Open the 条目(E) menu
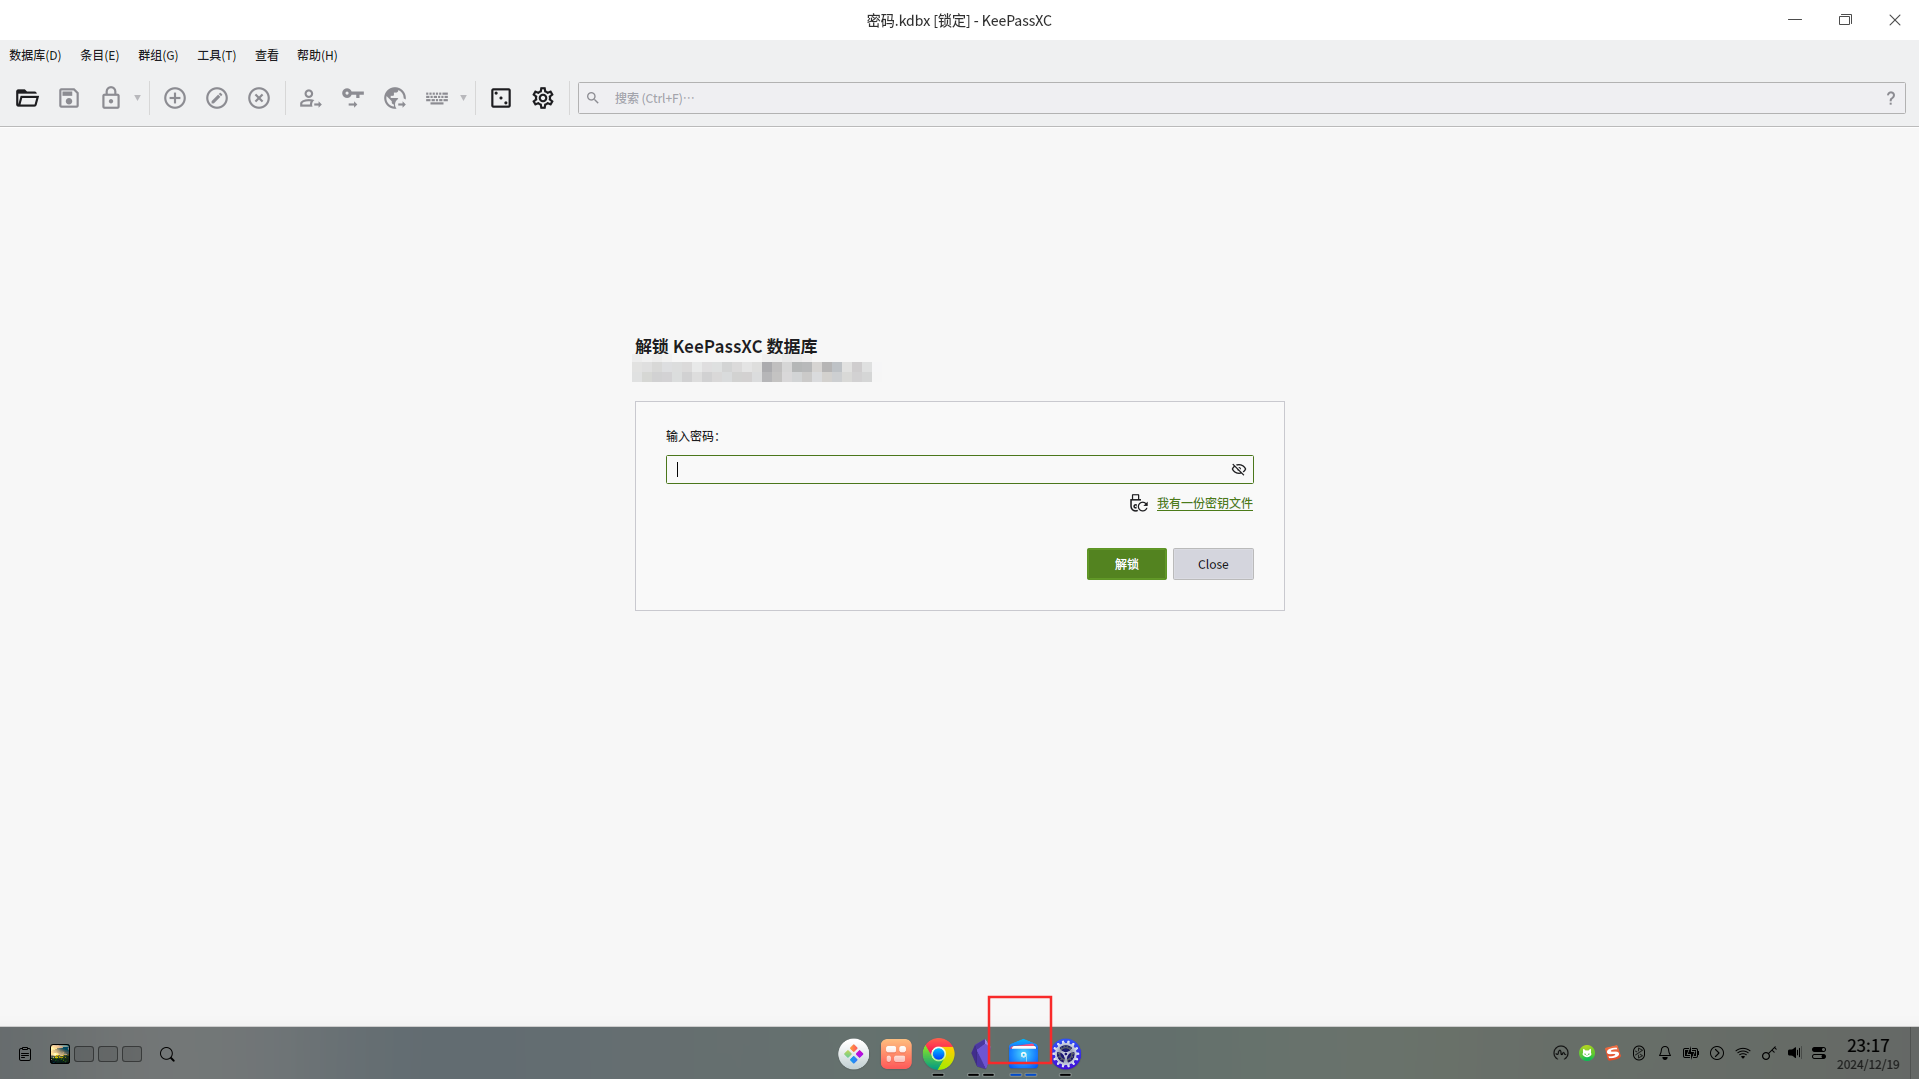Screen dimensions: 1919x1079 [99, 55]
